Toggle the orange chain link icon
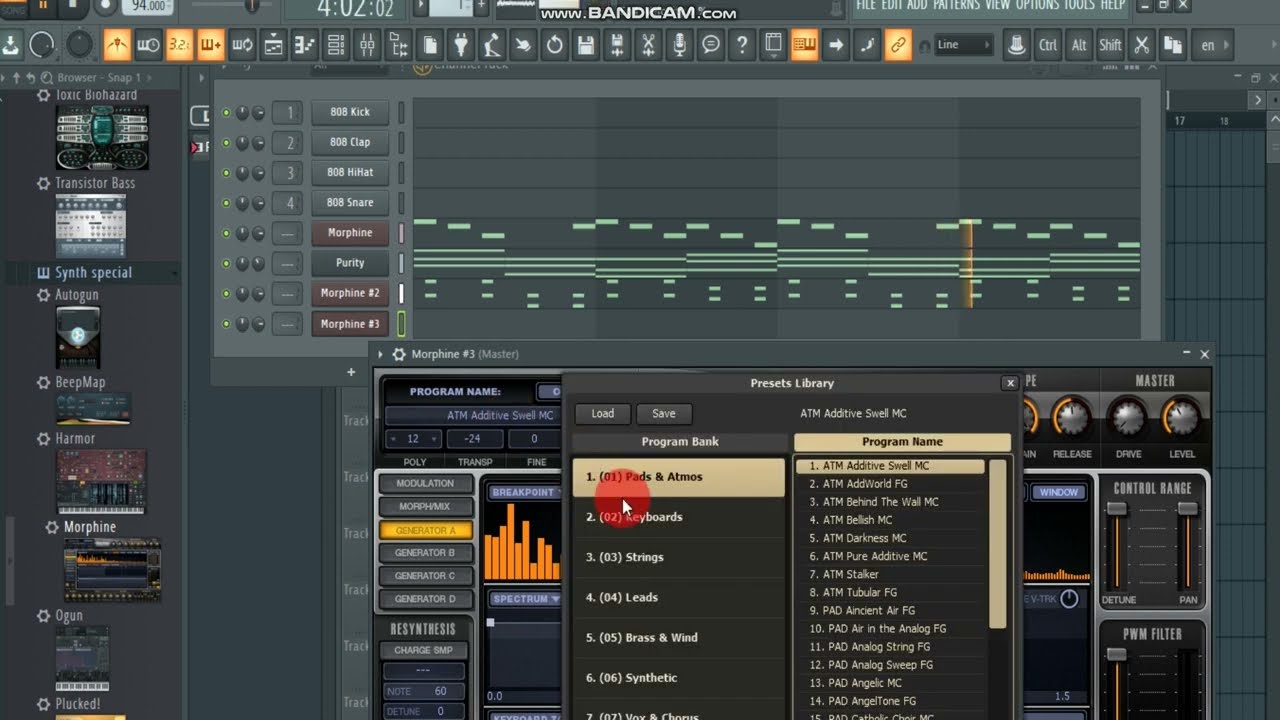1280x720 pixels. click(898, 45)
